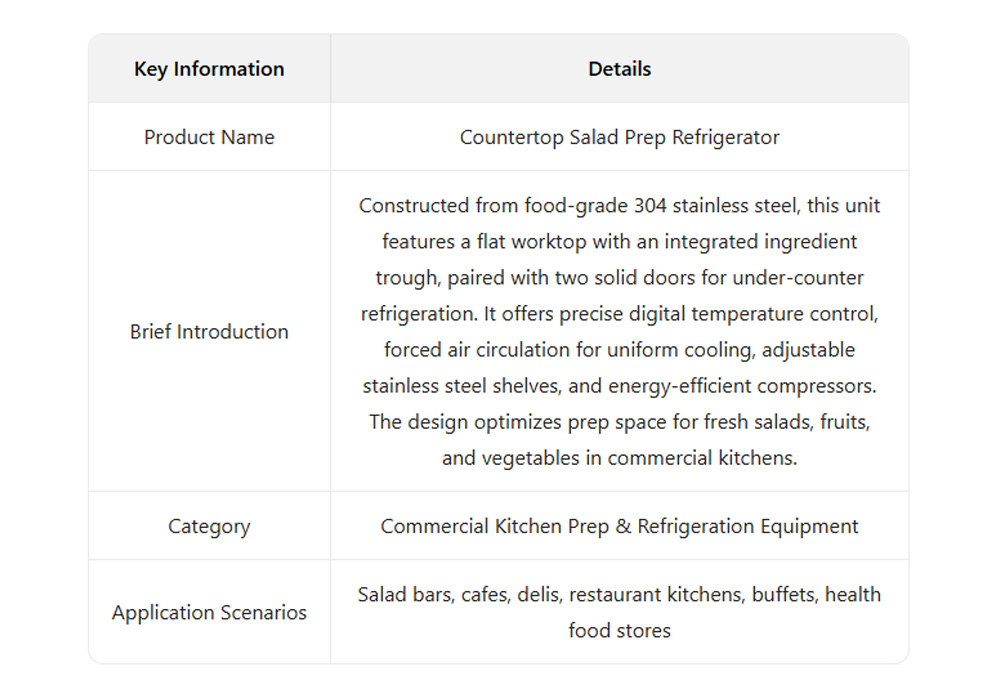The width and height of the screenshot is (1000, 700).
Task: Click the phrase 'forced air circulation'
Action: [480, 350]
